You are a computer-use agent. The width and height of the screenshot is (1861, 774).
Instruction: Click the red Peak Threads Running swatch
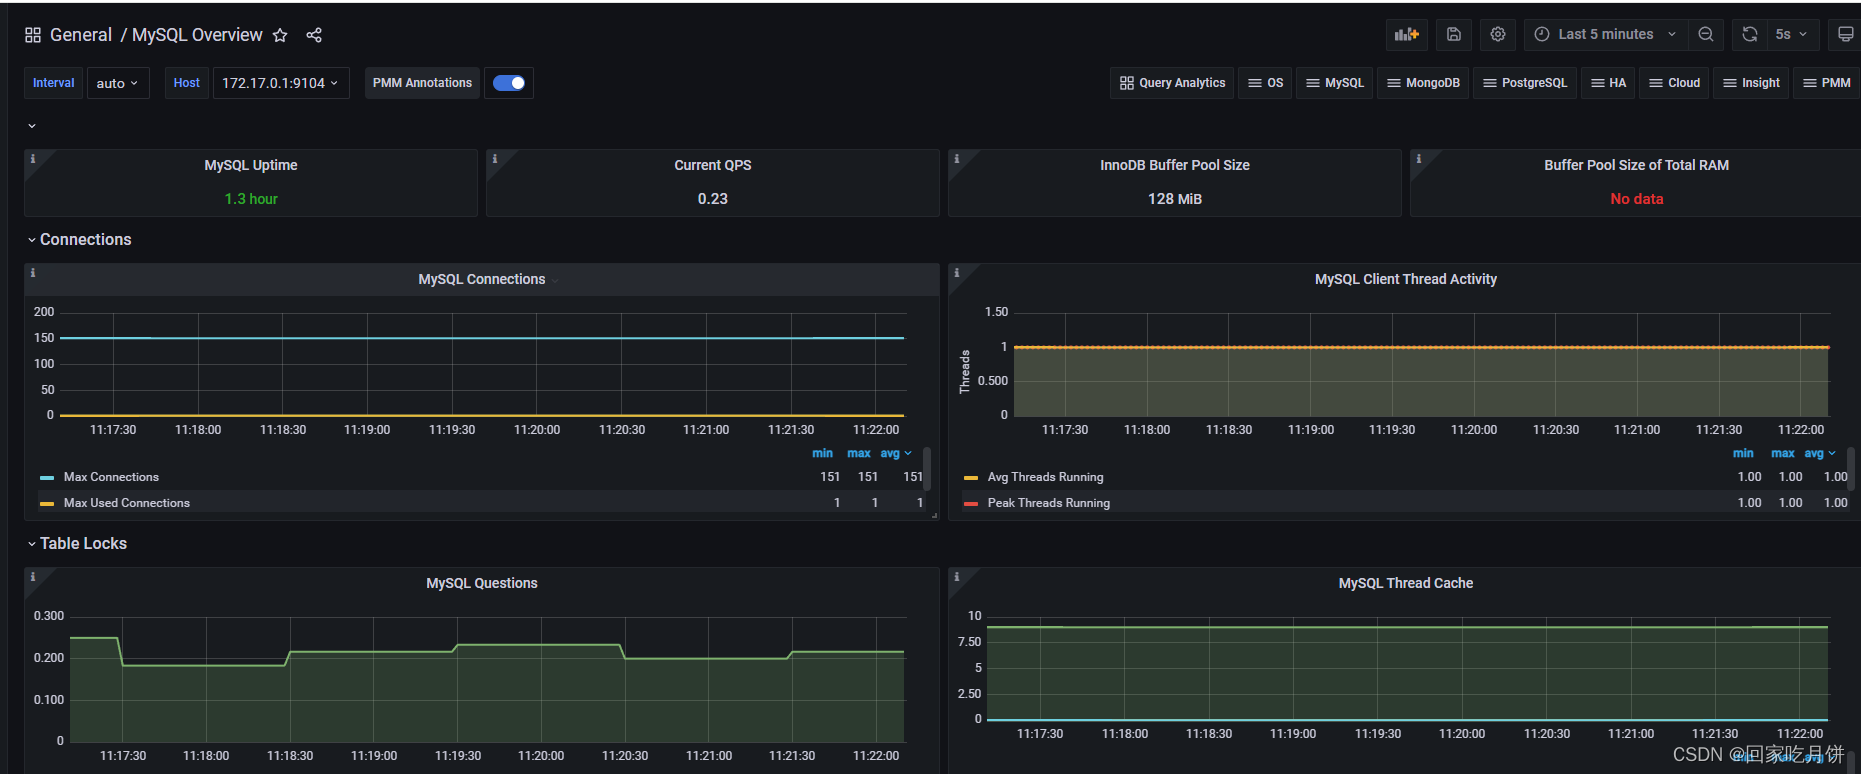point(971,504)
